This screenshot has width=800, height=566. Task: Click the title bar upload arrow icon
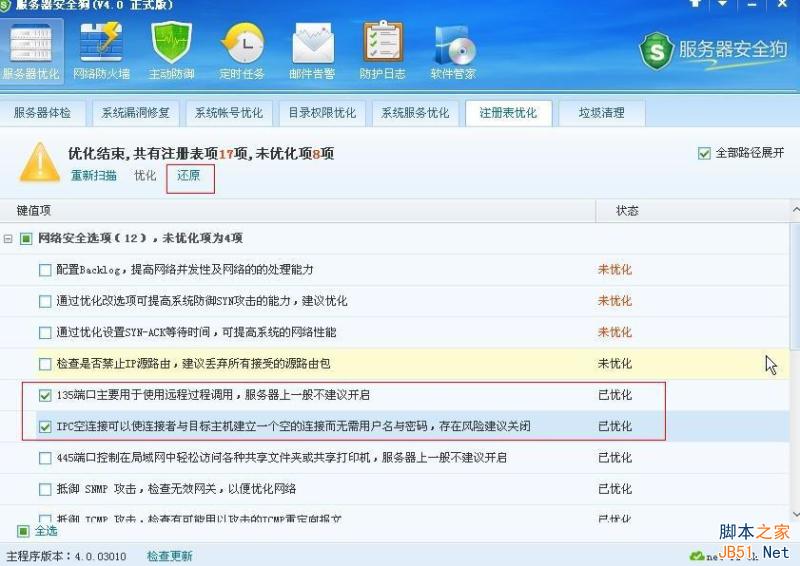[695, 4]
